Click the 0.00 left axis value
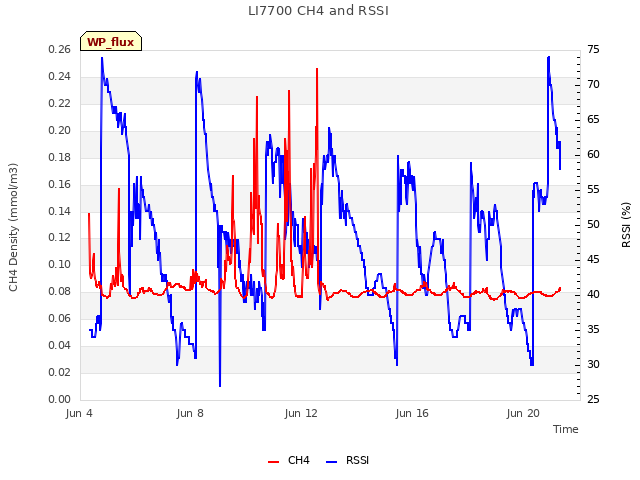The image size is (640, 480). 60,399
